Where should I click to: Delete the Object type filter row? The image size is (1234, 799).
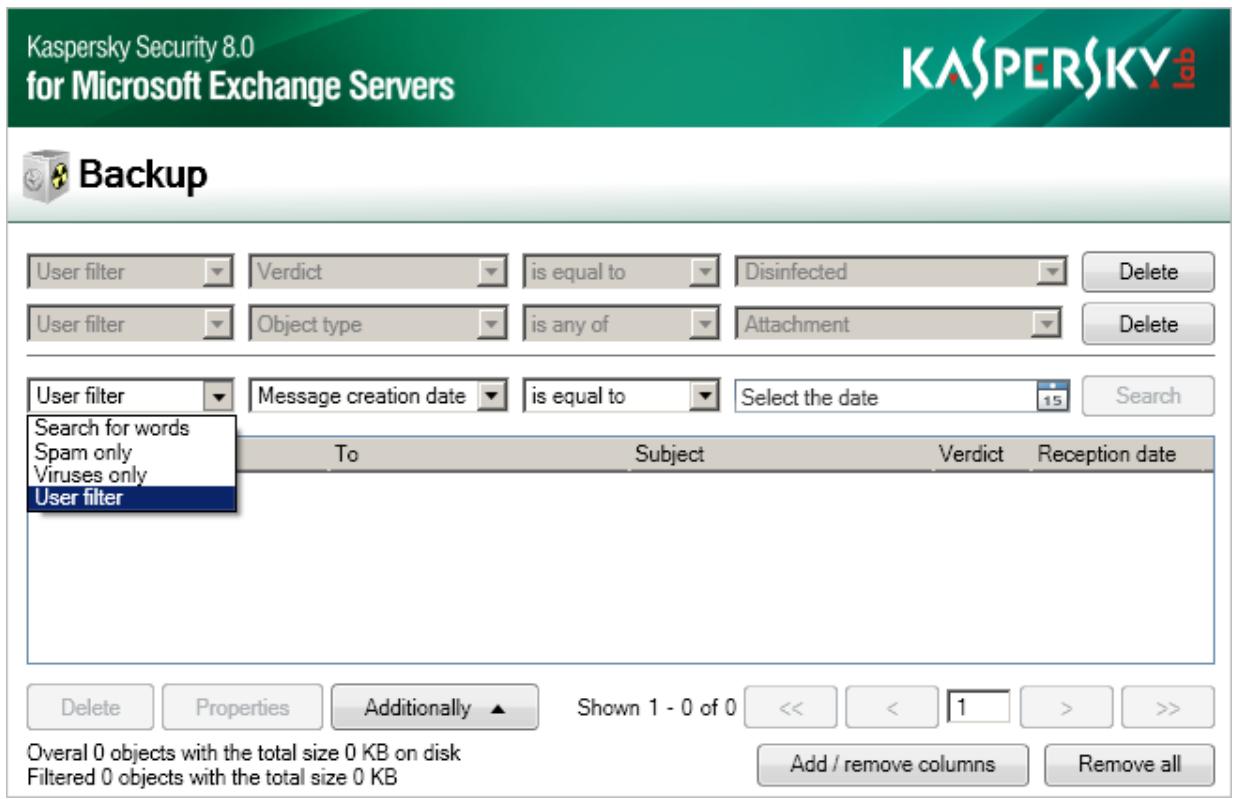pos(1148,324)
